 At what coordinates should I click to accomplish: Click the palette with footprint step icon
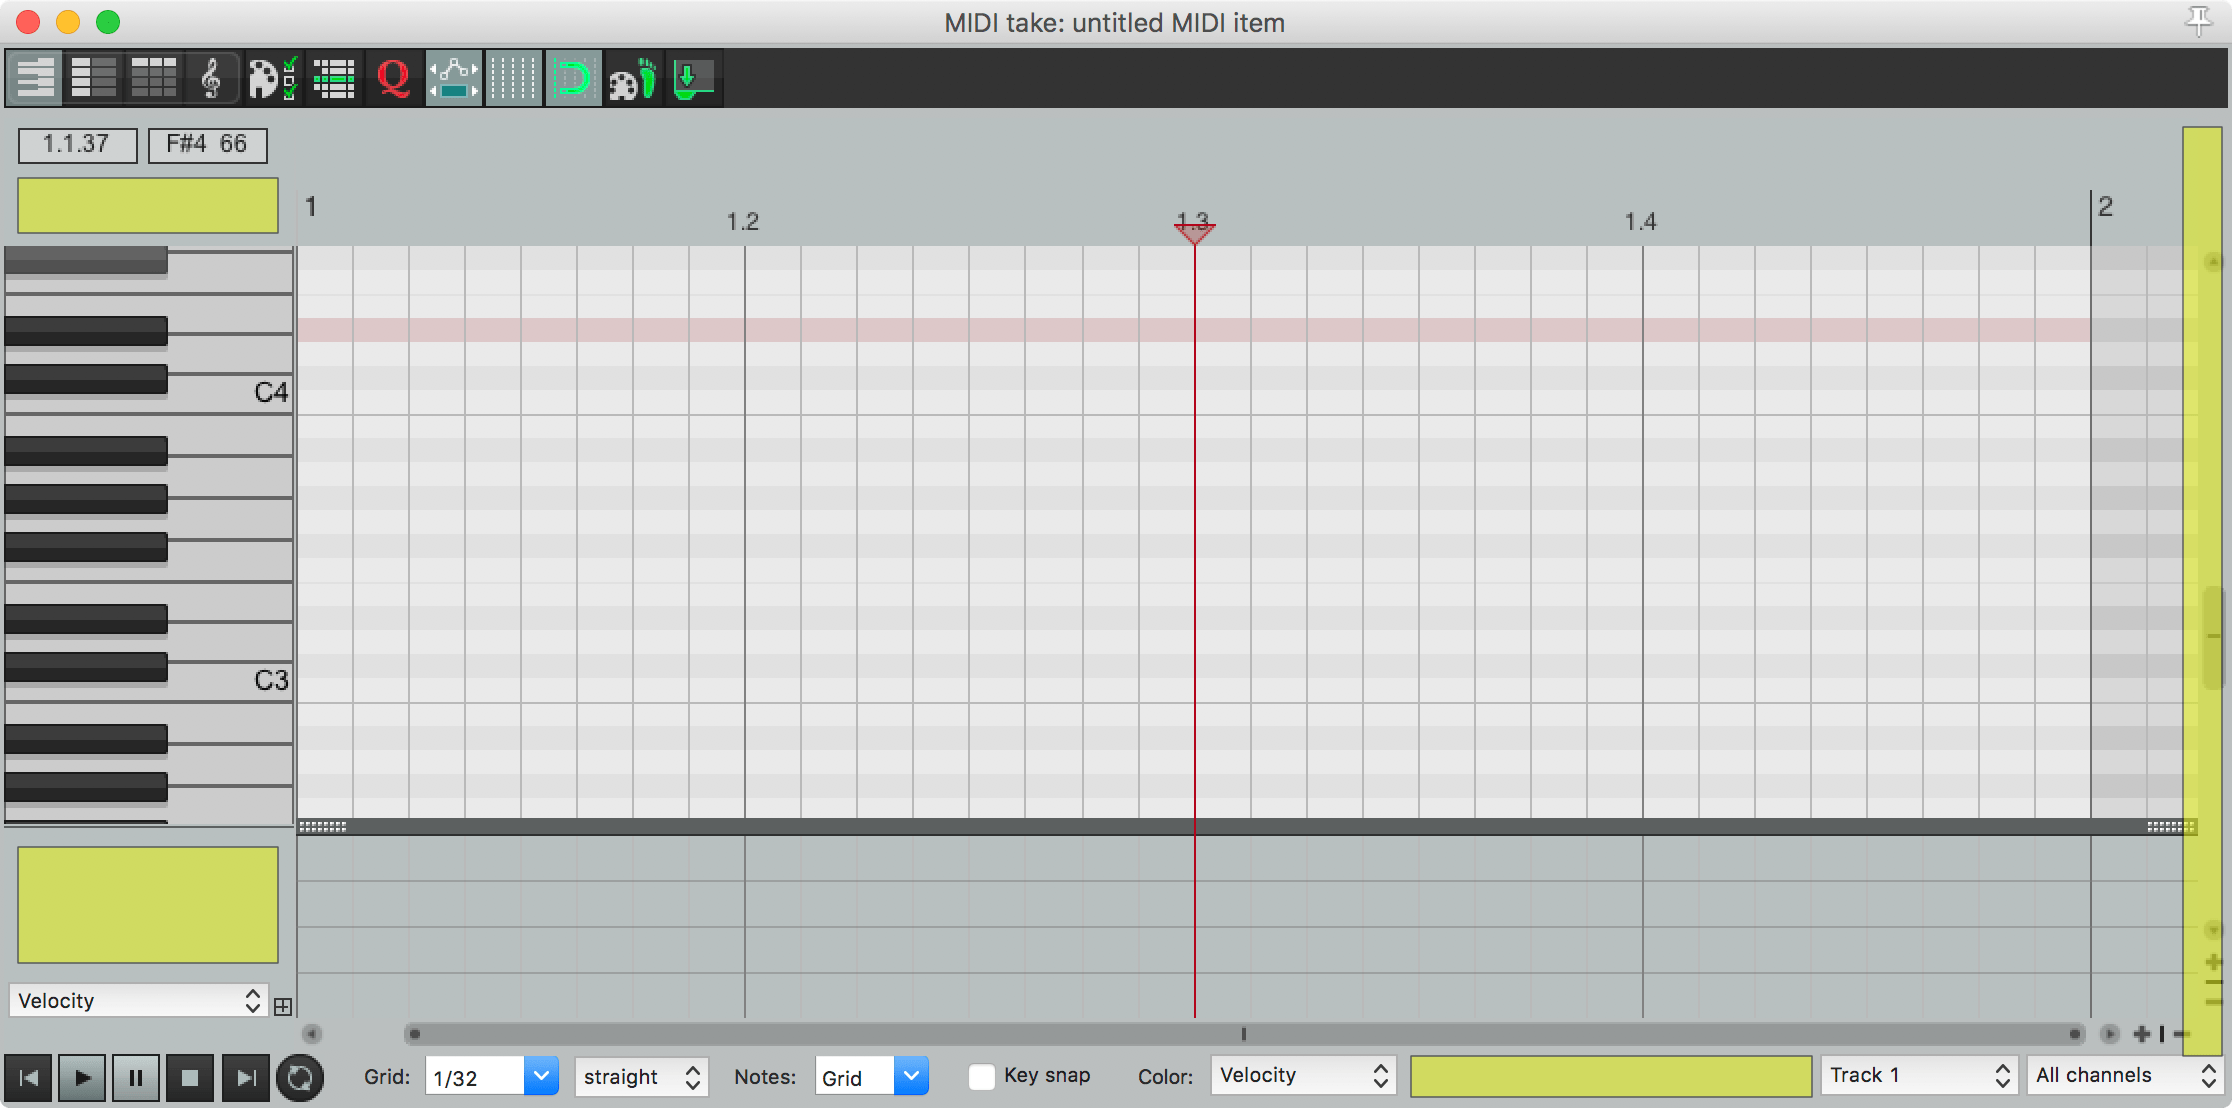pyautogui.click(x=632, y=78)
